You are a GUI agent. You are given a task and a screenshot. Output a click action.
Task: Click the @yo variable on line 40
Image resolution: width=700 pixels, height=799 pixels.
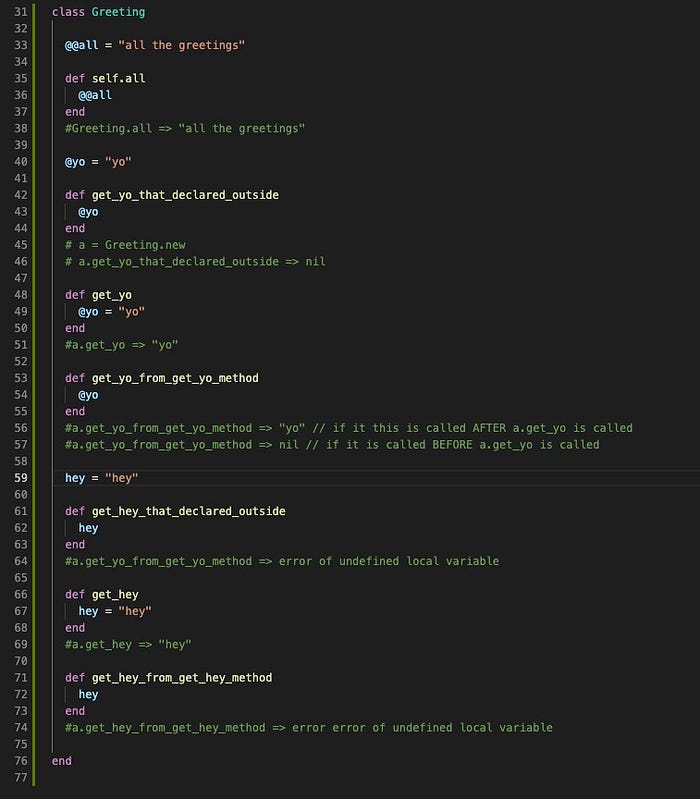pos(75,162)
